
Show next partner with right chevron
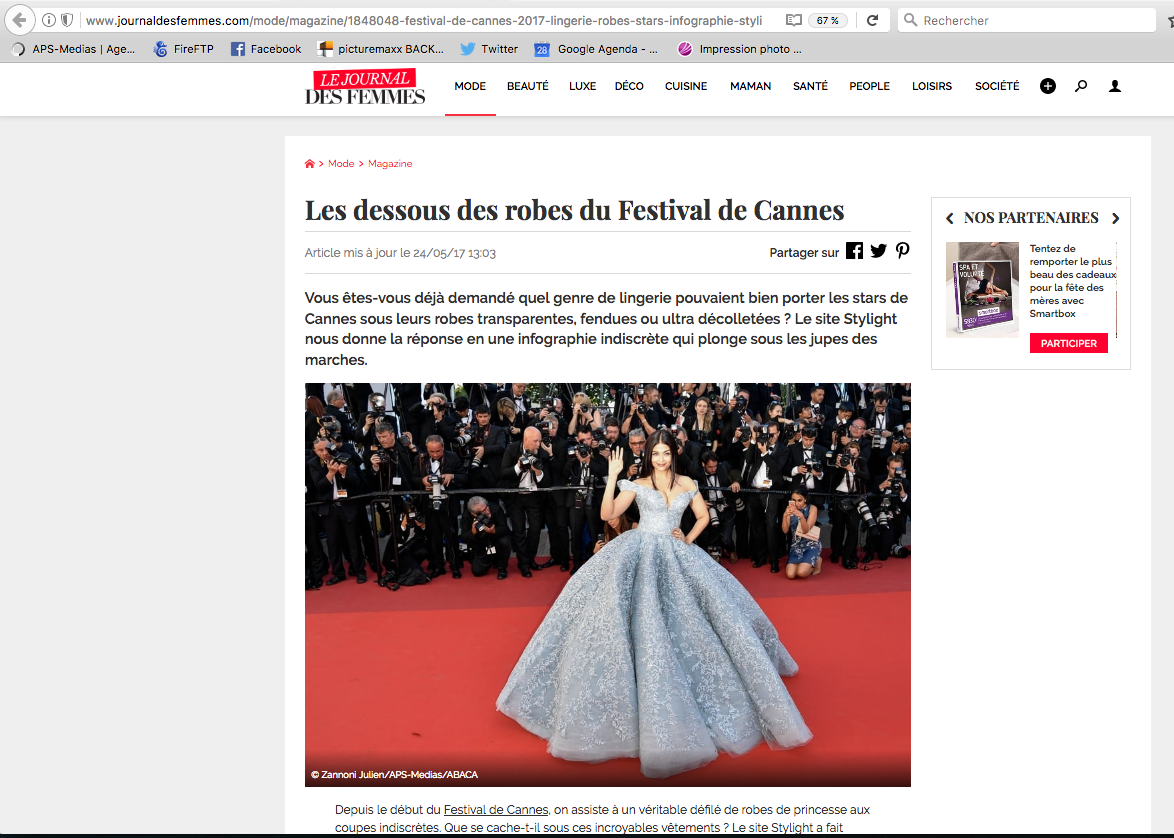[x=1116, y=218]
